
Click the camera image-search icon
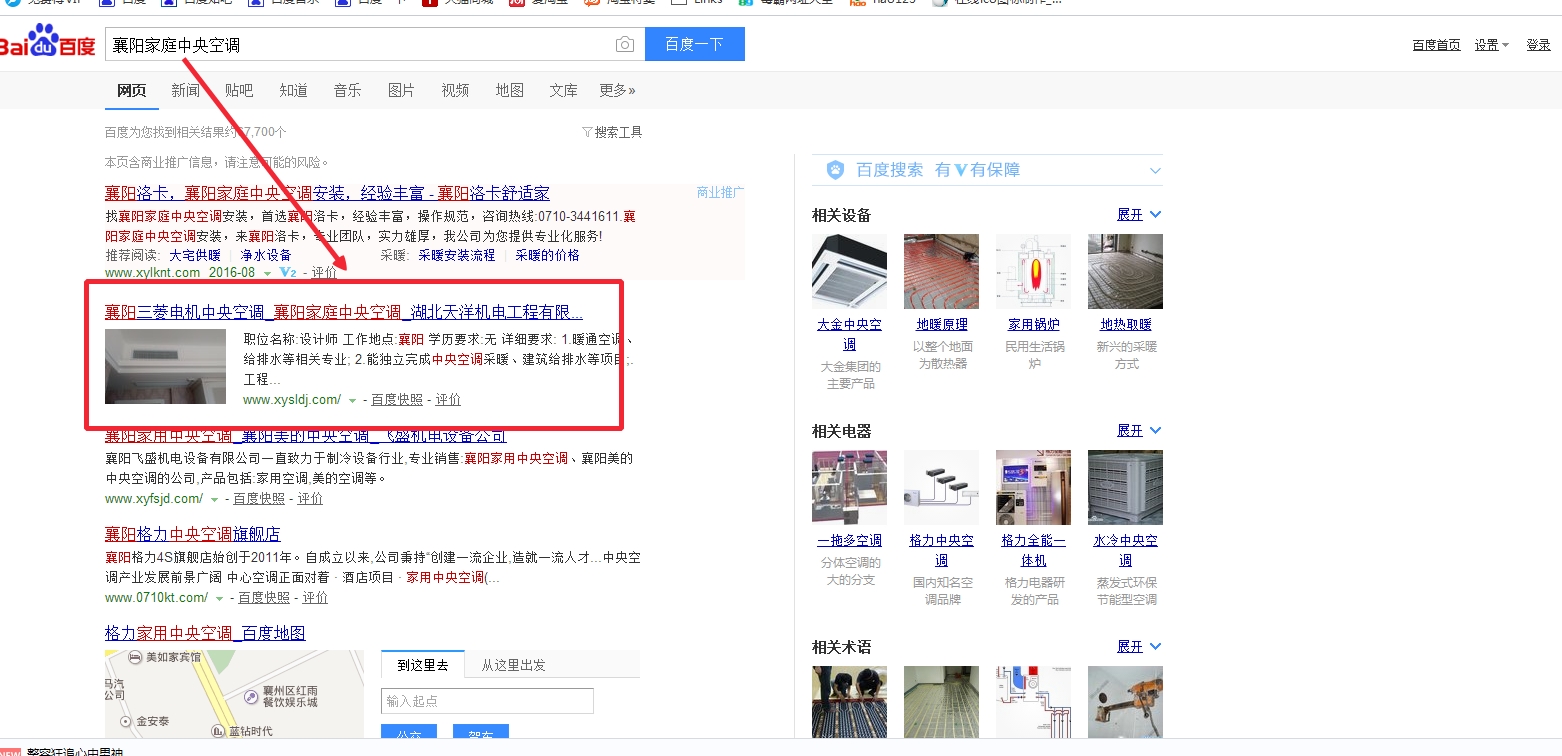coord(625,44)
